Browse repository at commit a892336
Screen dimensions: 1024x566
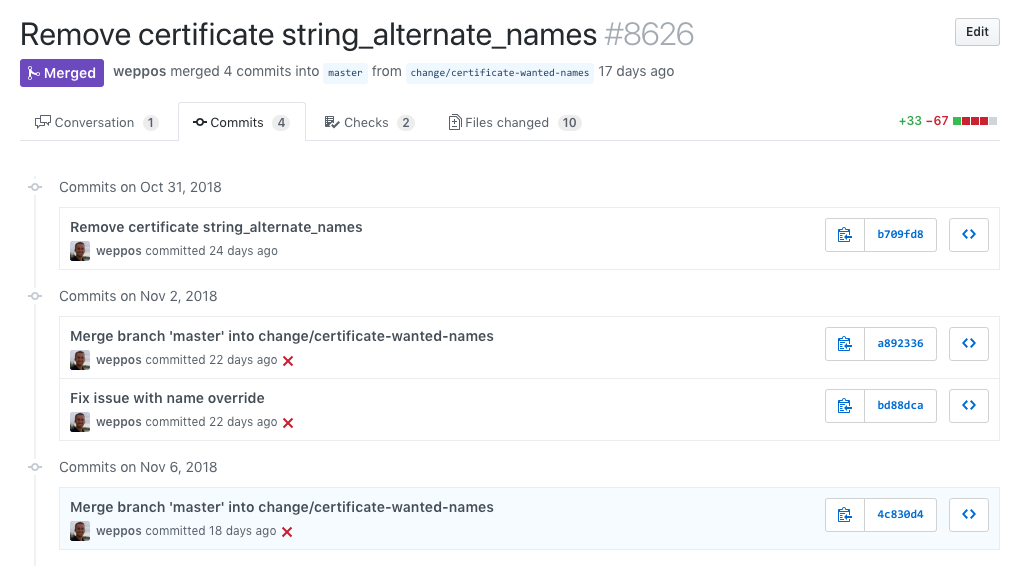968,343
